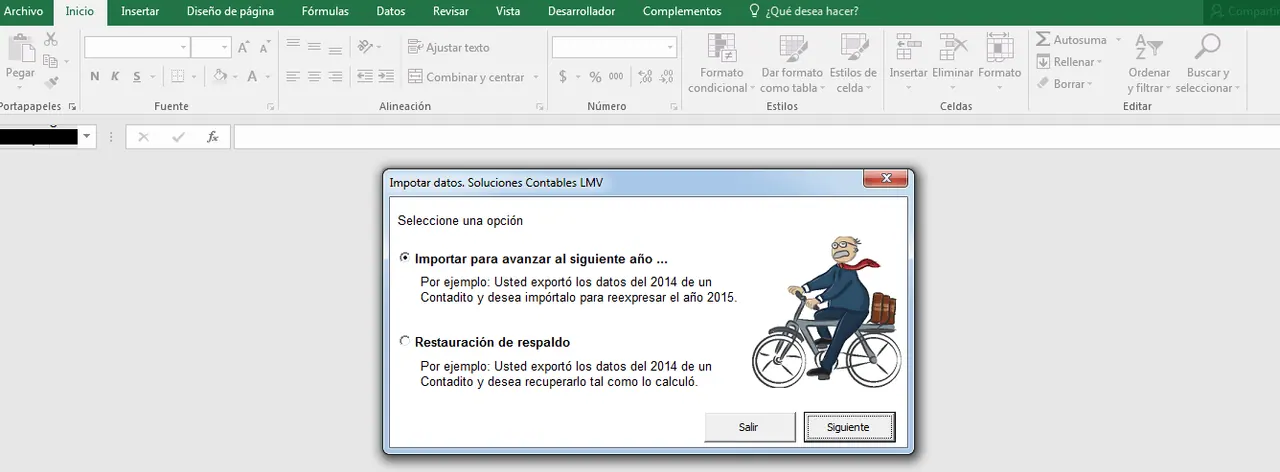The width and height of the screenshot is (1280, 472).
Task: Switch to the Insertar ribbon tab
Action: pyautogui.click(x=140, y=12)
